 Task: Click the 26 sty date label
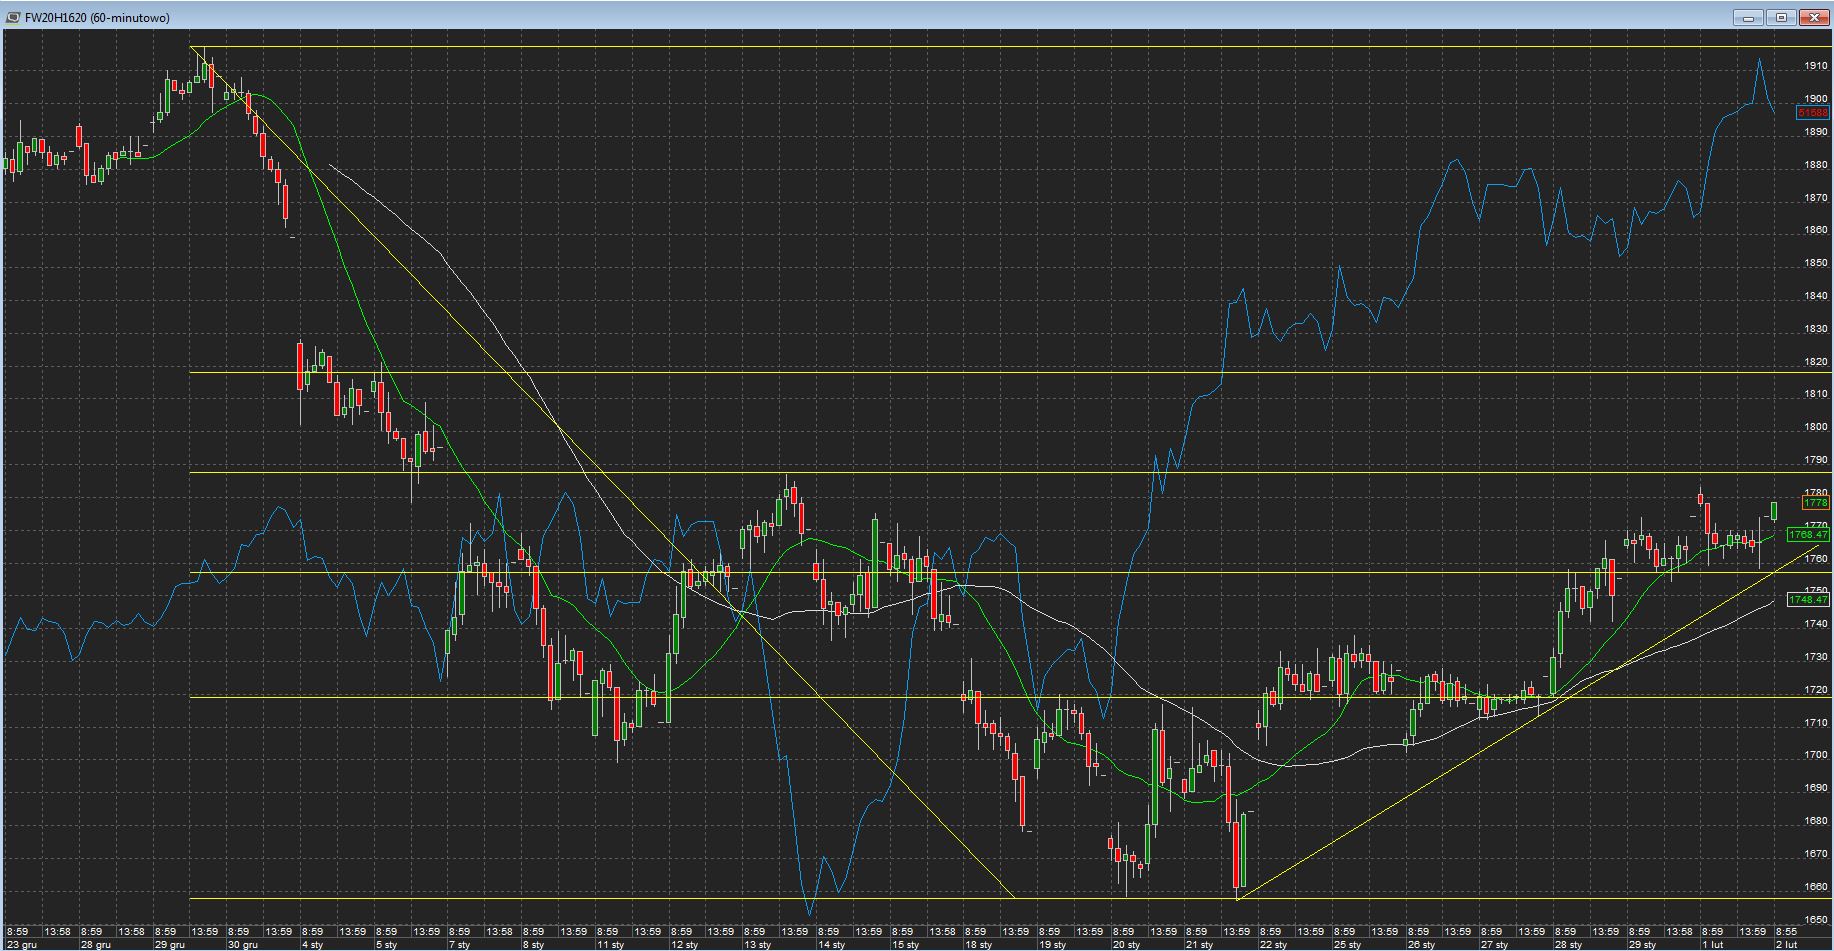[x=1421, y=944]
